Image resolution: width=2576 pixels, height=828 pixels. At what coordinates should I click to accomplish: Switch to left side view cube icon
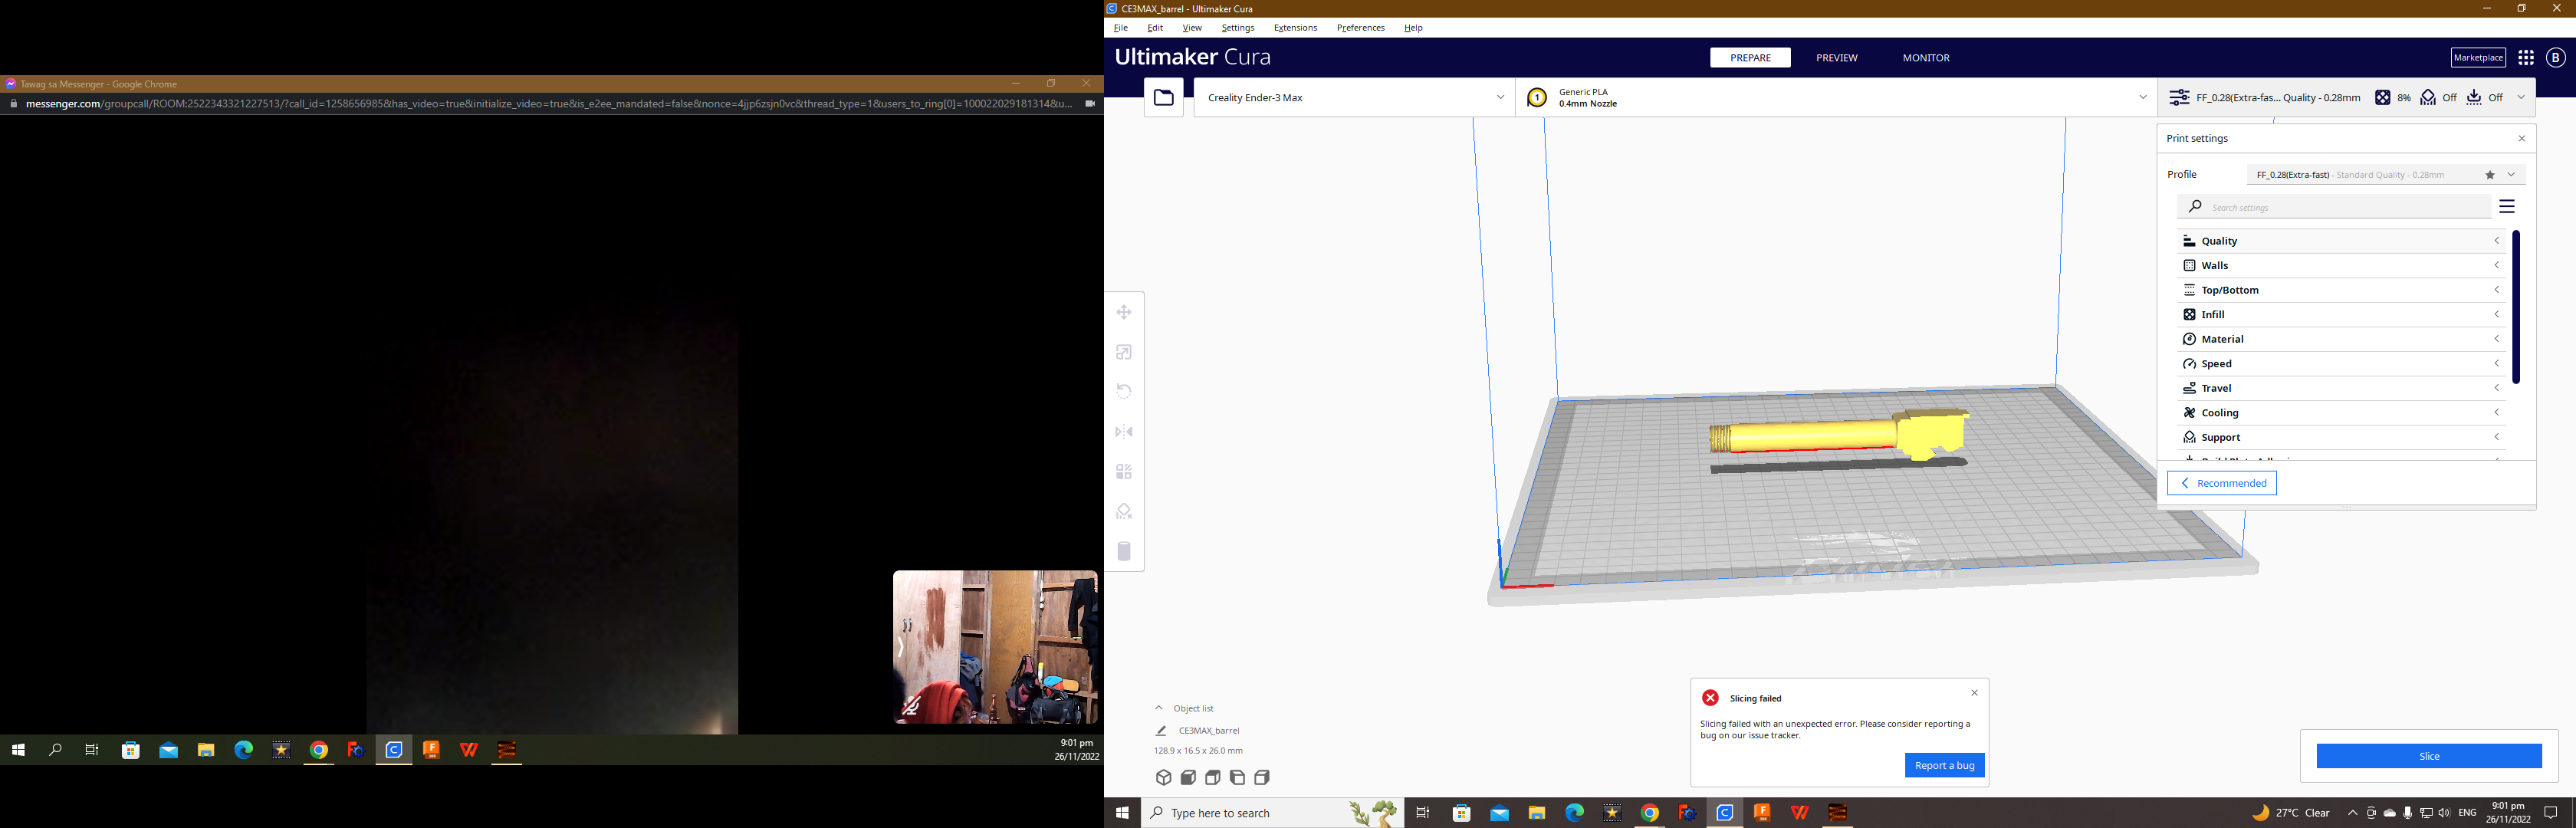click(x=1237, y=777)
